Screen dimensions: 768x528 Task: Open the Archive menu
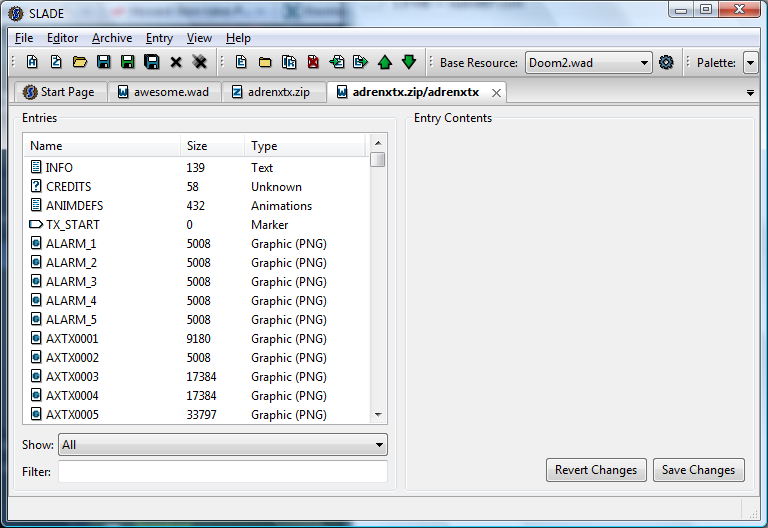(112, 38)
